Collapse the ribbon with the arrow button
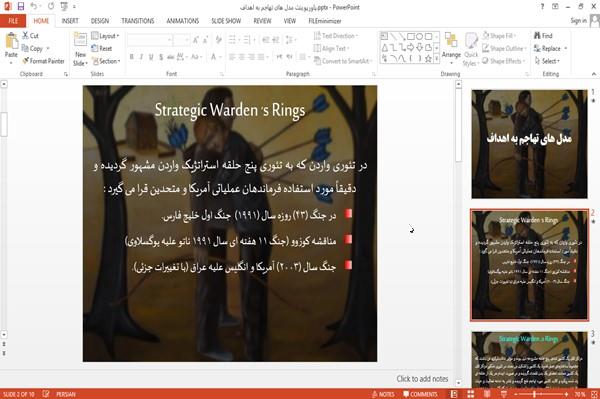 tap(593, 74)
